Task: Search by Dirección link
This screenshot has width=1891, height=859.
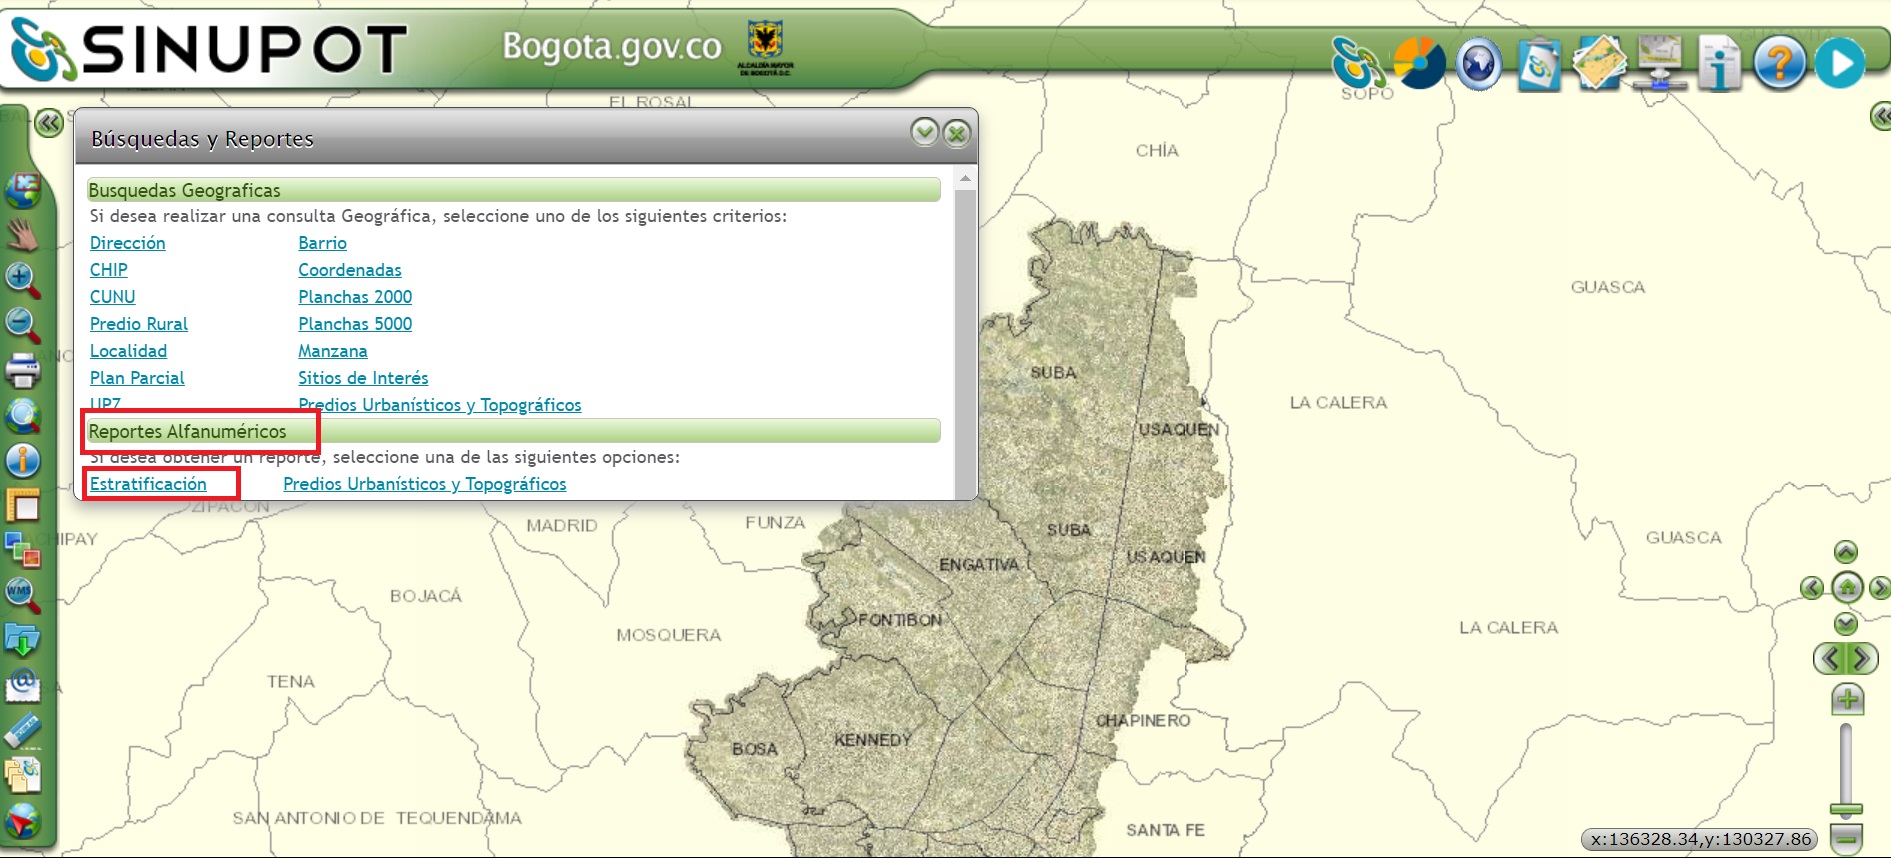Action: 128,243
